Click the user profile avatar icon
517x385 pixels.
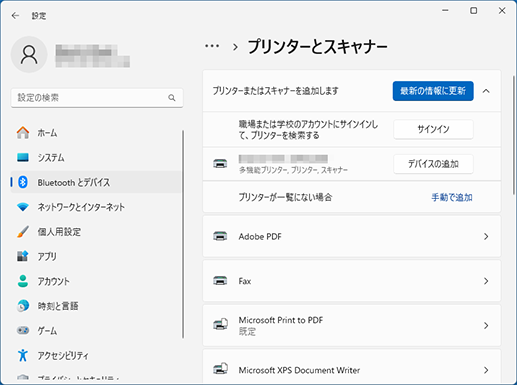(29, 55)
